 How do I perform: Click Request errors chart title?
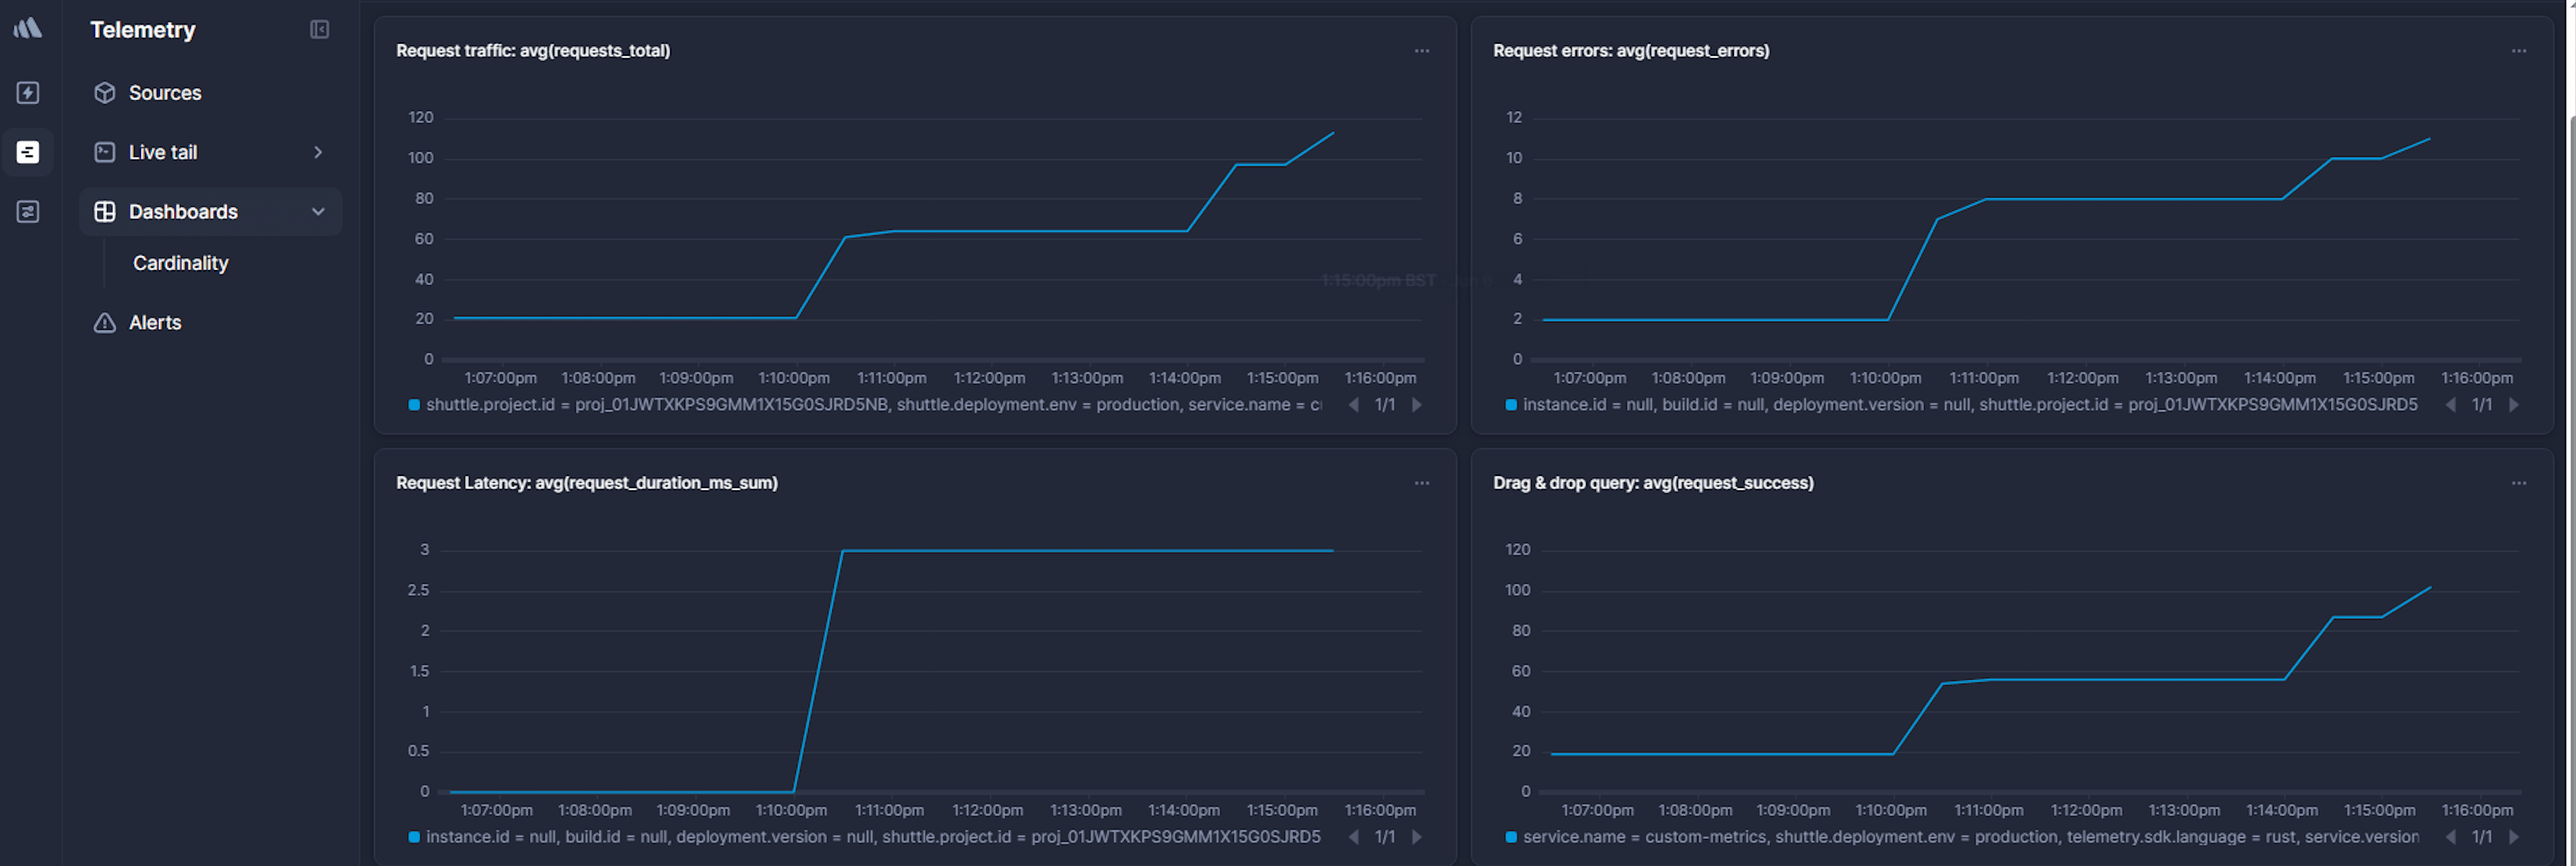click(1630, 51)
